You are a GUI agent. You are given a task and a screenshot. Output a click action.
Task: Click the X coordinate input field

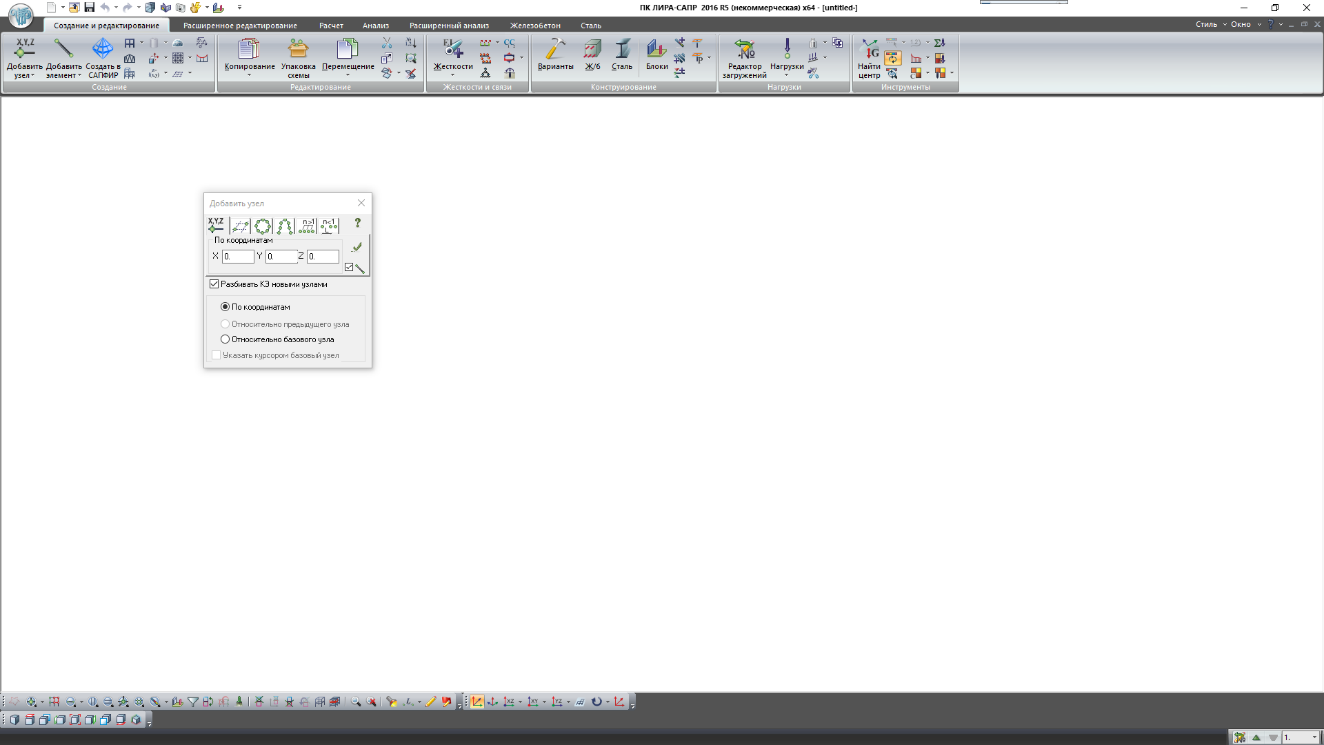(238, 257)
